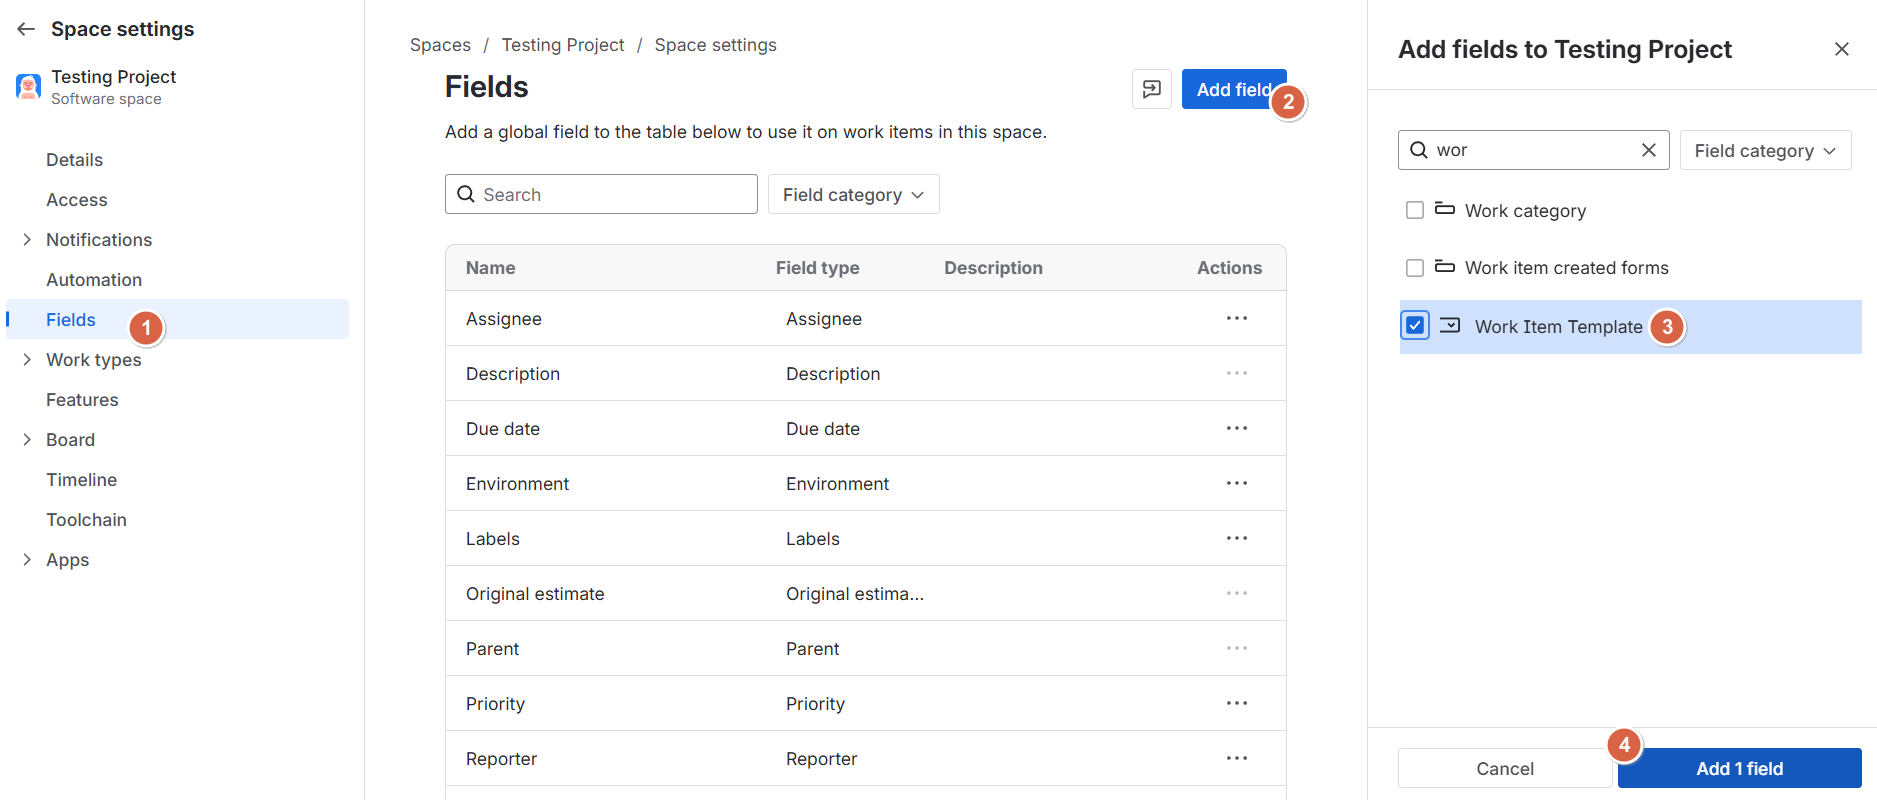Image resolution: width=1877 pixels, height=800 pixels.
Task: Open actions menu for Reporter row
Action: [x=1237, y=758]
